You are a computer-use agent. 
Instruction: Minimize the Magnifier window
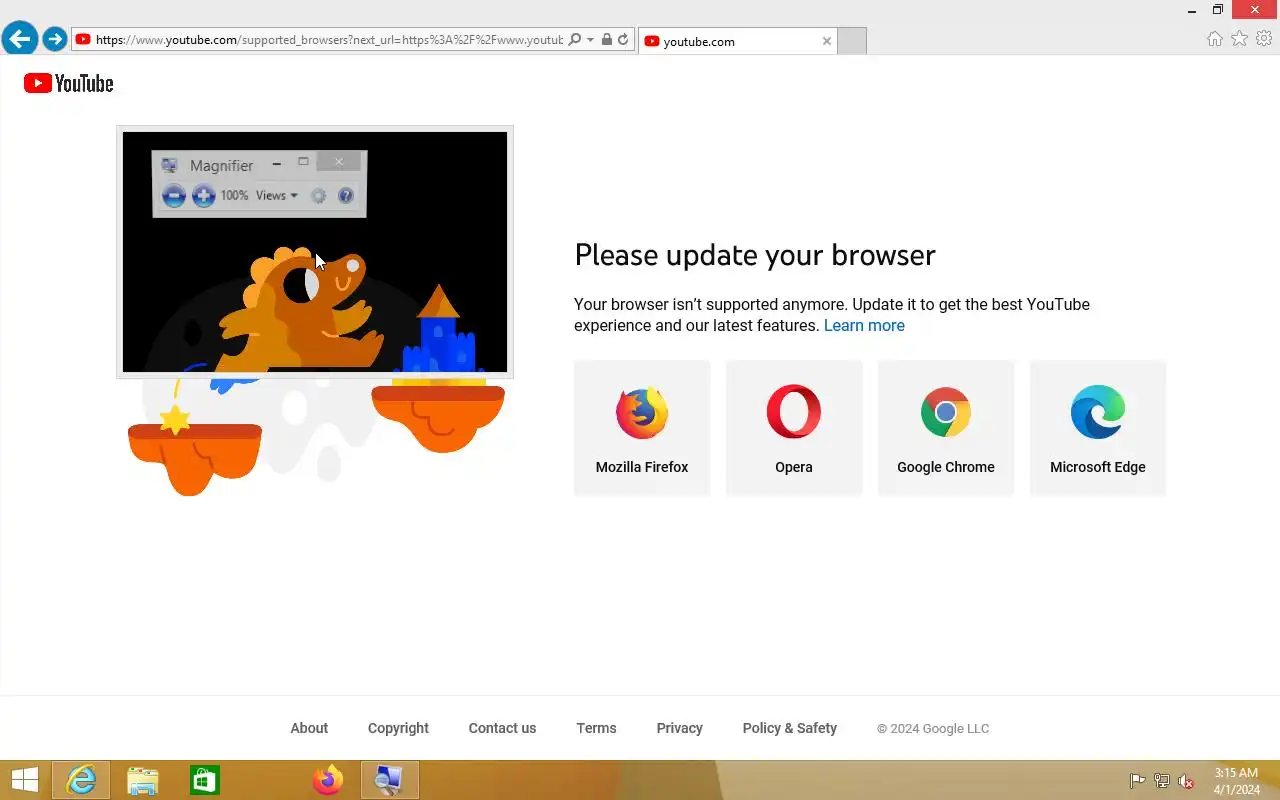coord(276,163)
